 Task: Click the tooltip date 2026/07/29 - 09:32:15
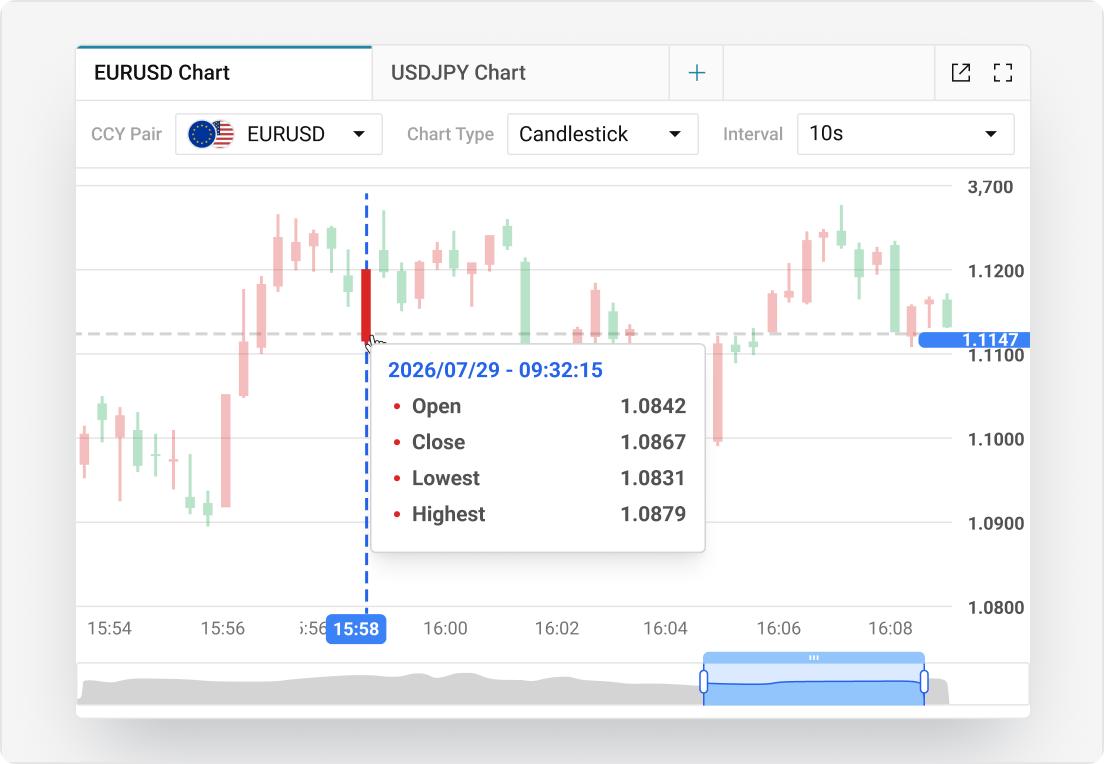tap(495, 370)
